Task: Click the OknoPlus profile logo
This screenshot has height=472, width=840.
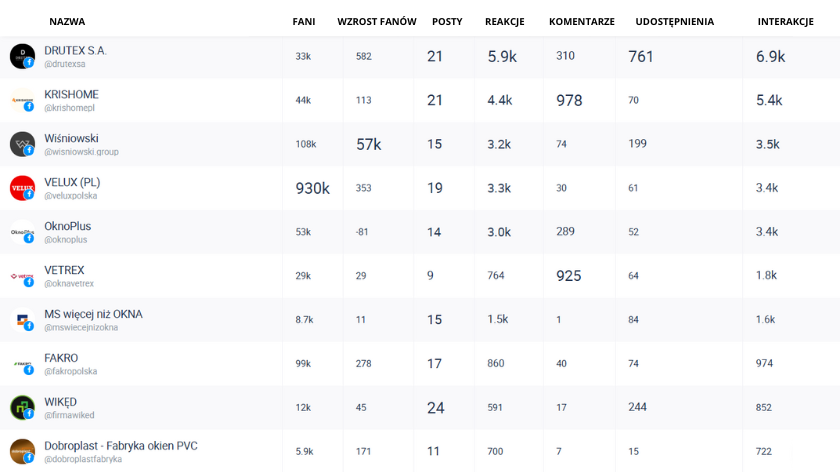Action: (22, 232)
